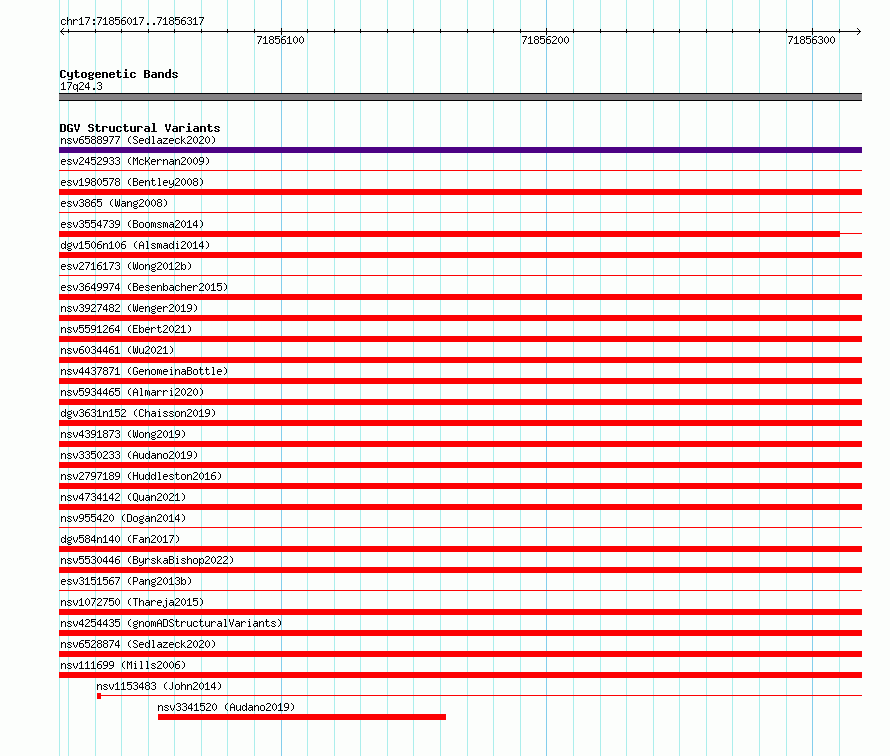This screenshot has height=756, width=890.
Task: Click the 71856100 ruler tick label
Action: (x=280, y=40)
